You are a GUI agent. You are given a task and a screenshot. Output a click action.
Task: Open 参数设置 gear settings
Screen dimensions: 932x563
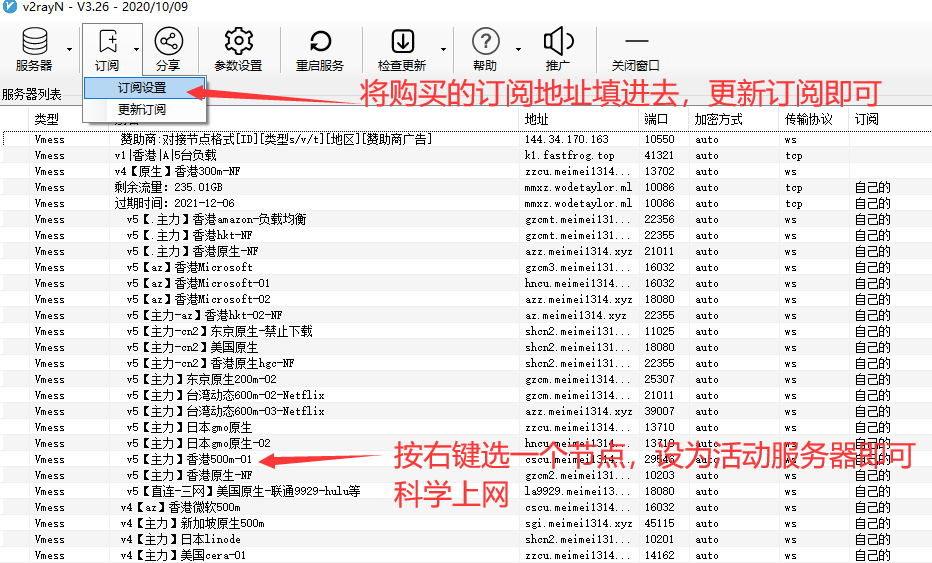pos(238,42)
